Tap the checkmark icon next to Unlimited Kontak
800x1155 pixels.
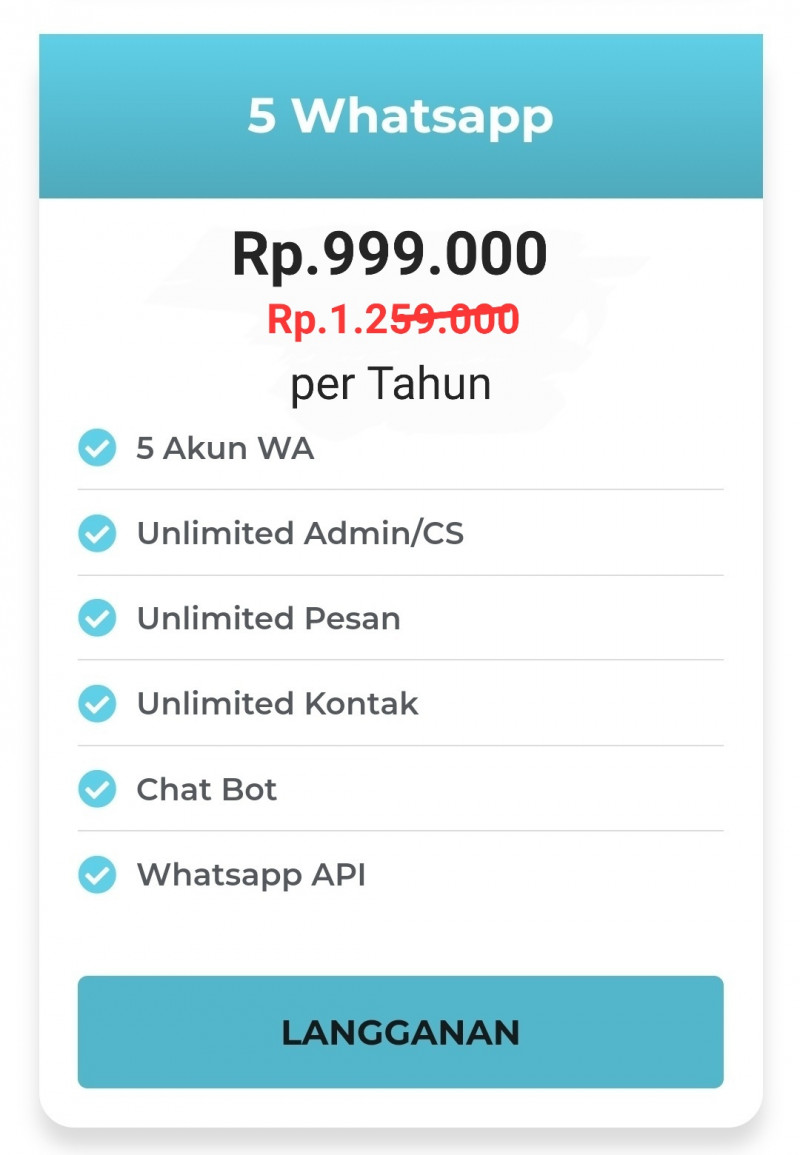click(x=97, y=704)
